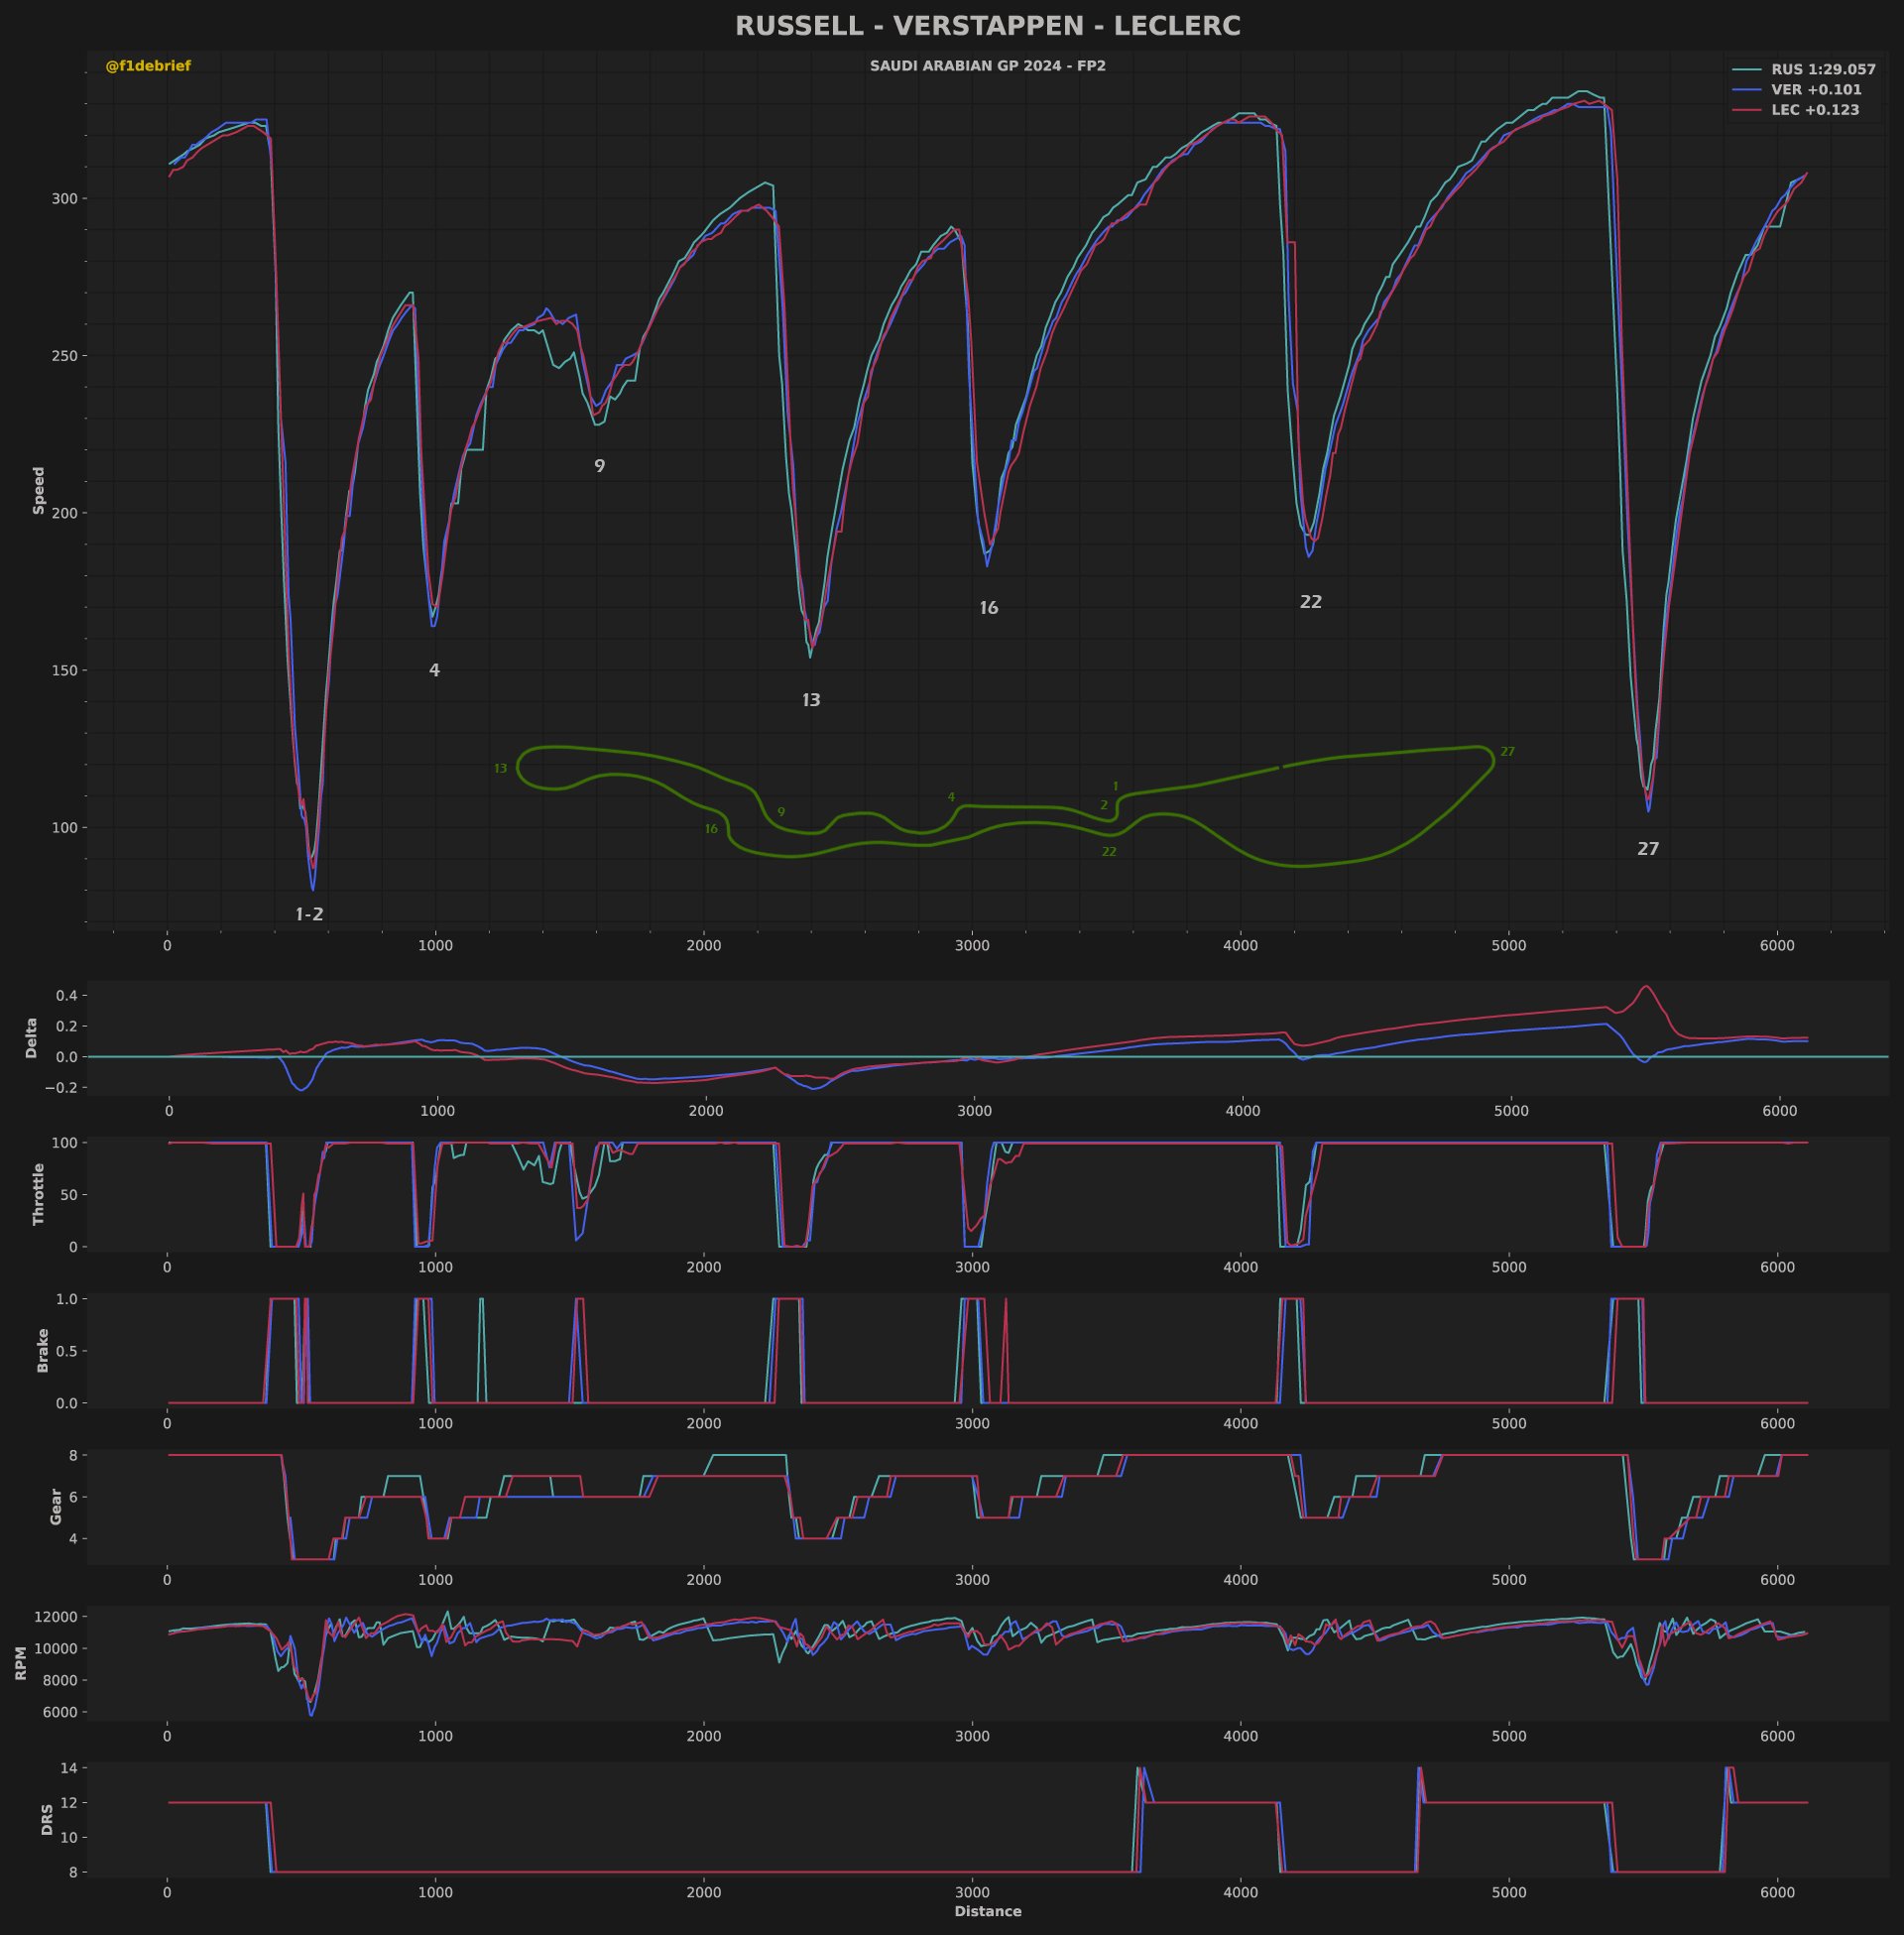Click the @f1debrief watermark text
The image size is (1904, 1935).
click(x=148, y=66)
